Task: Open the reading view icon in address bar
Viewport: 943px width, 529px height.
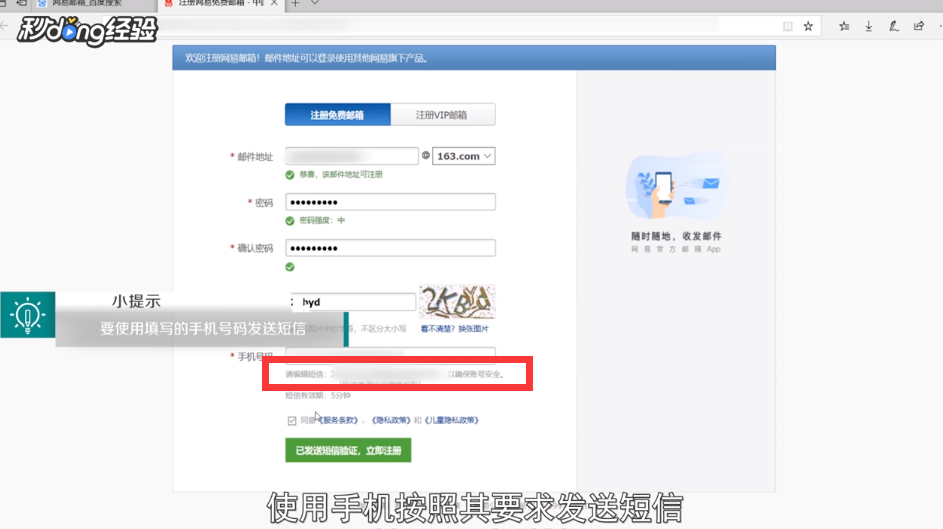Action: coord(788,26)
